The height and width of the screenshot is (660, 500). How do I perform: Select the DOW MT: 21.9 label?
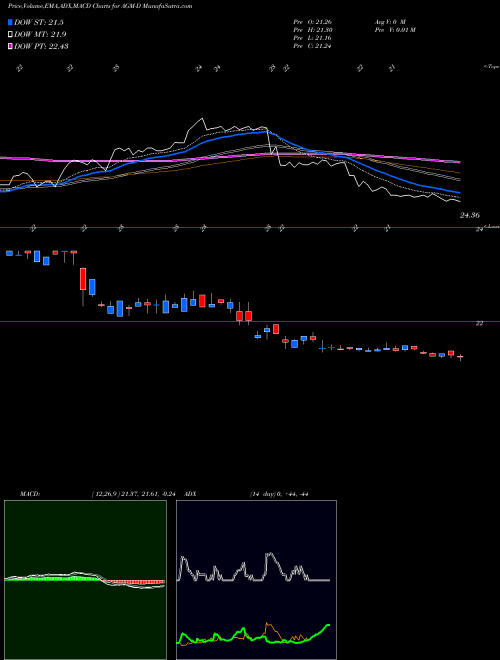(x=40, y=34)
